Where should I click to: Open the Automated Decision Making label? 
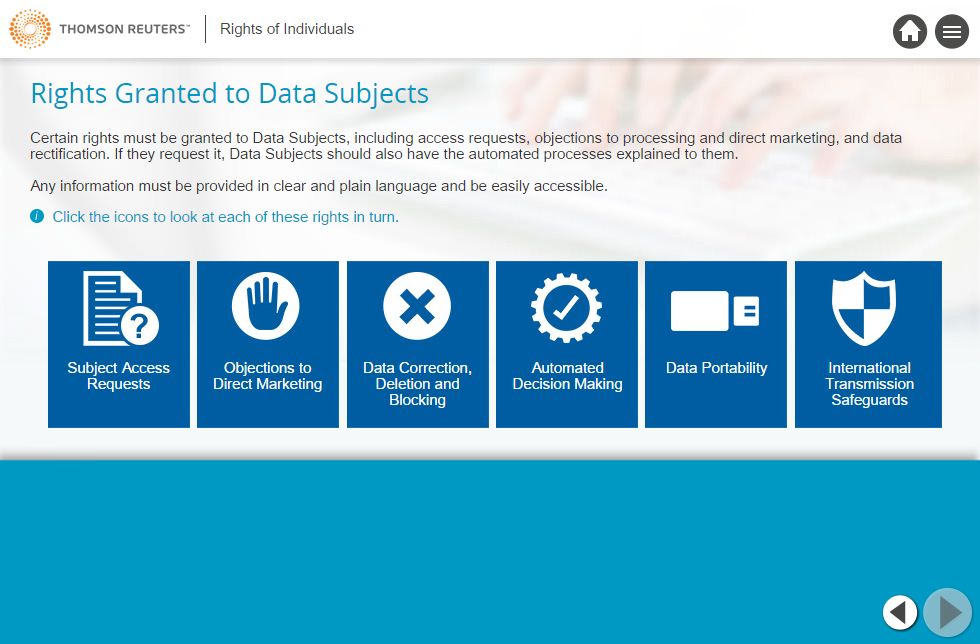(x=567, y=376)
